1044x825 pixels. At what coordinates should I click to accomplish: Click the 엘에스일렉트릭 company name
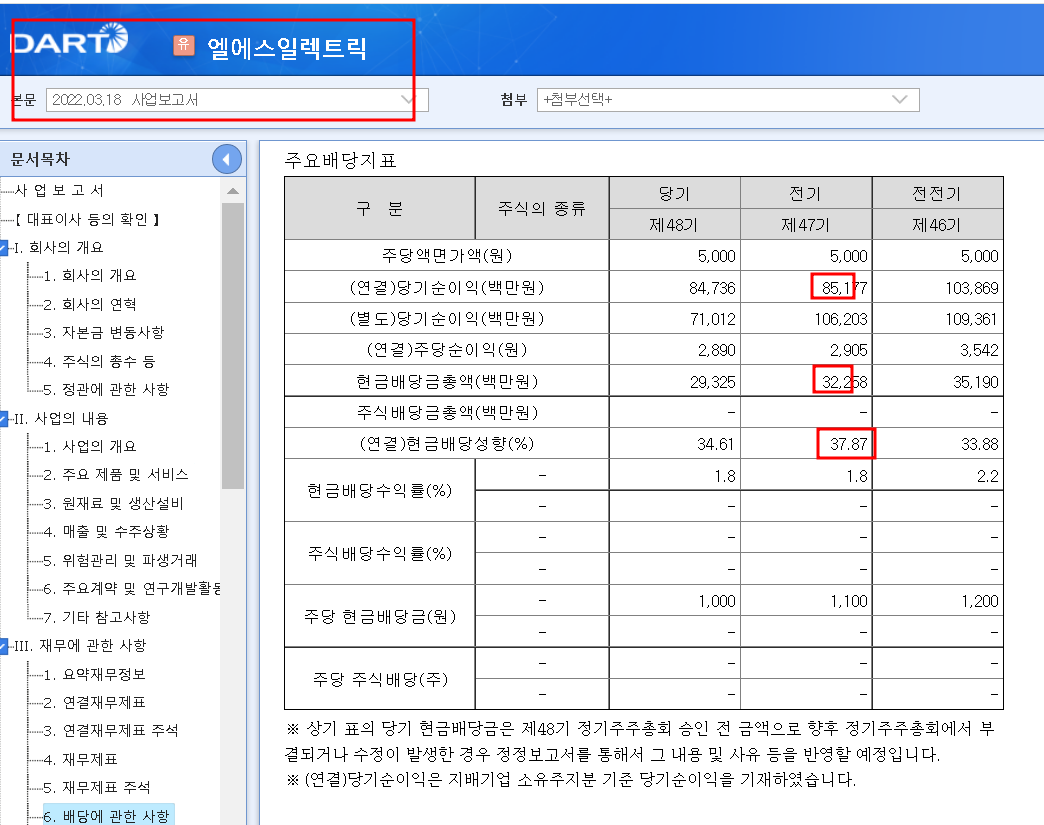[287, 47]
